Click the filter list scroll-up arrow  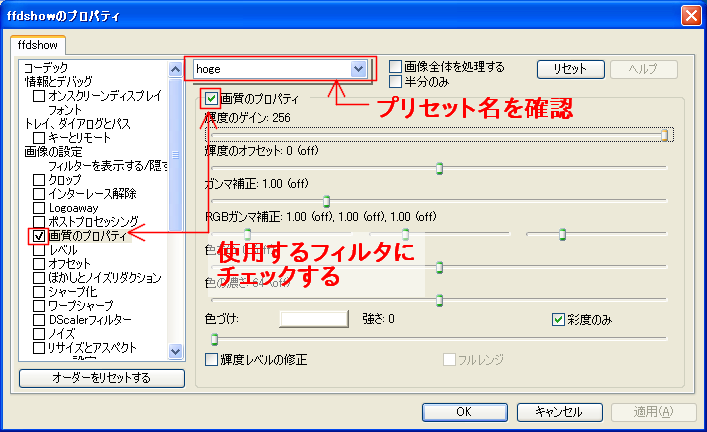pyautogui.click(x=175, y=69)
